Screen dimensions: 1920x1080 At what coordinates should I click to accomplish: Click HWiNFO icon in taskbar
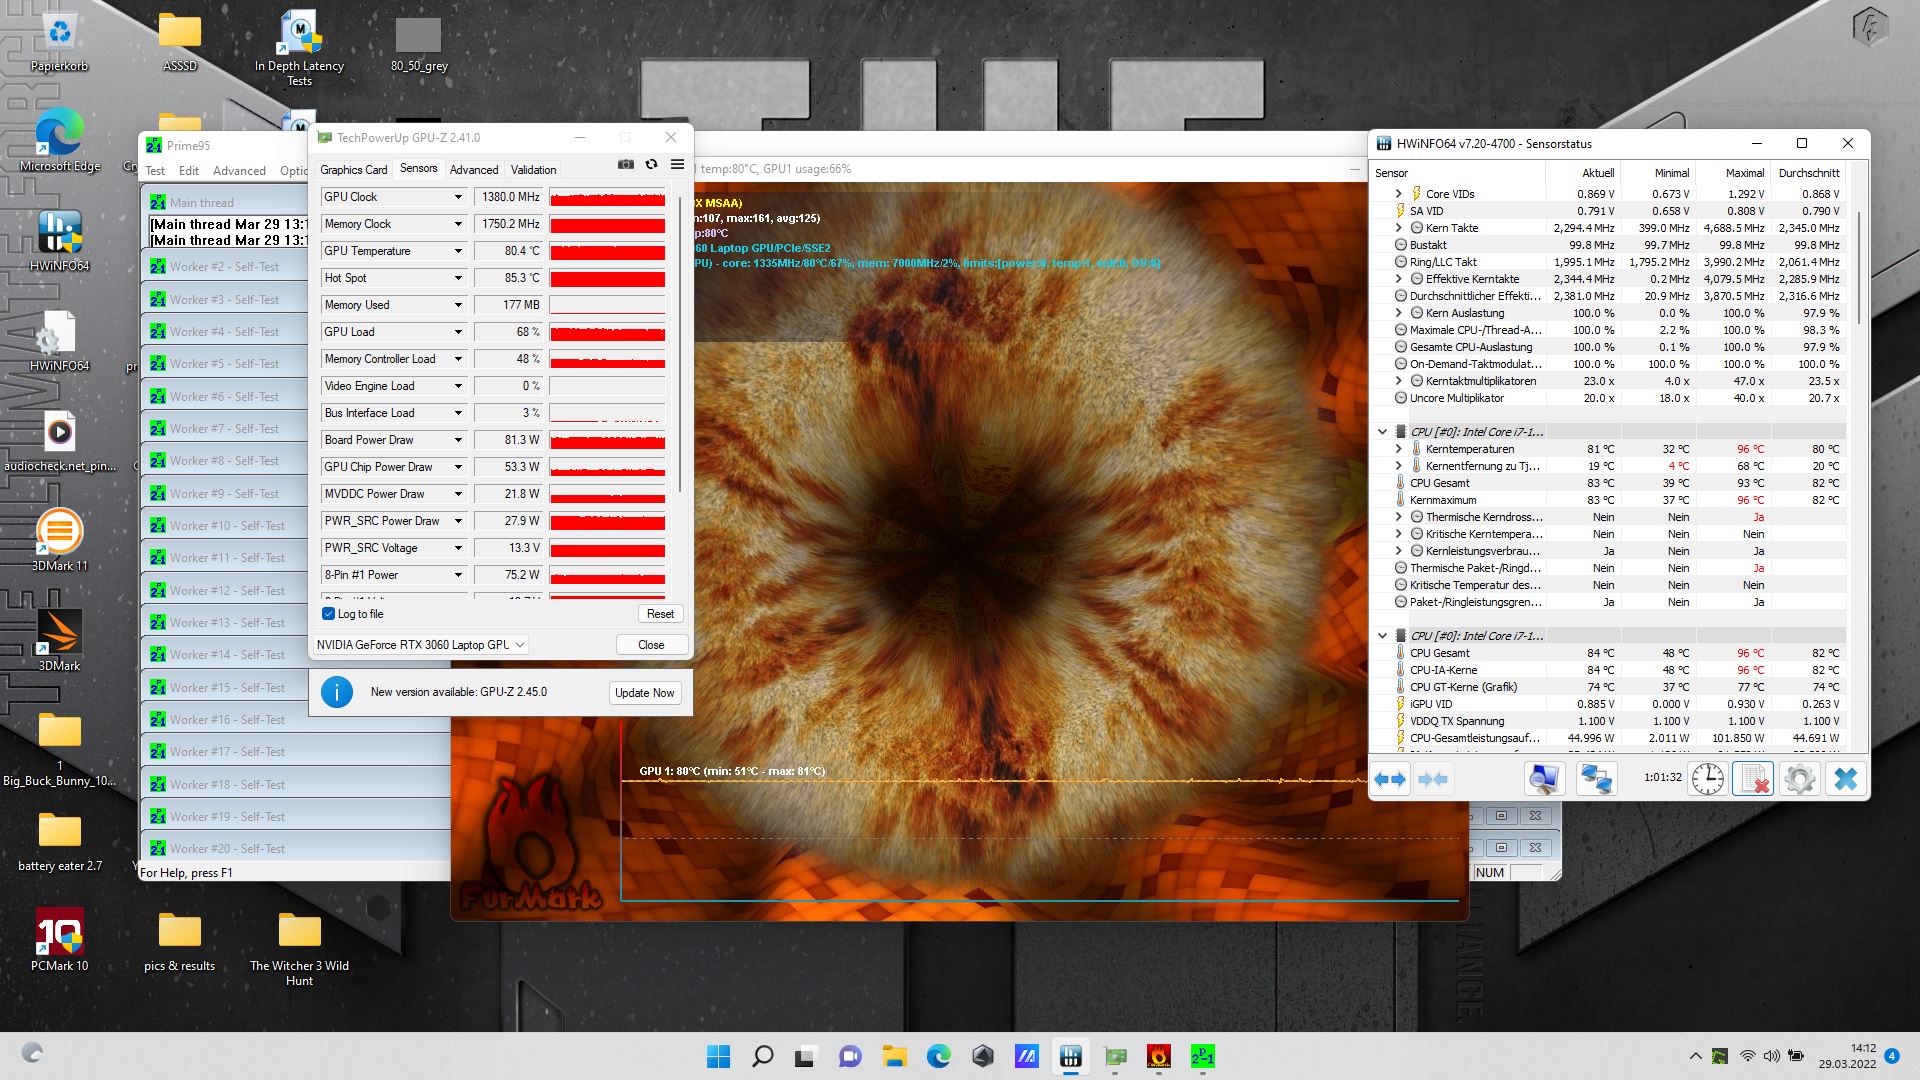1071,1056
